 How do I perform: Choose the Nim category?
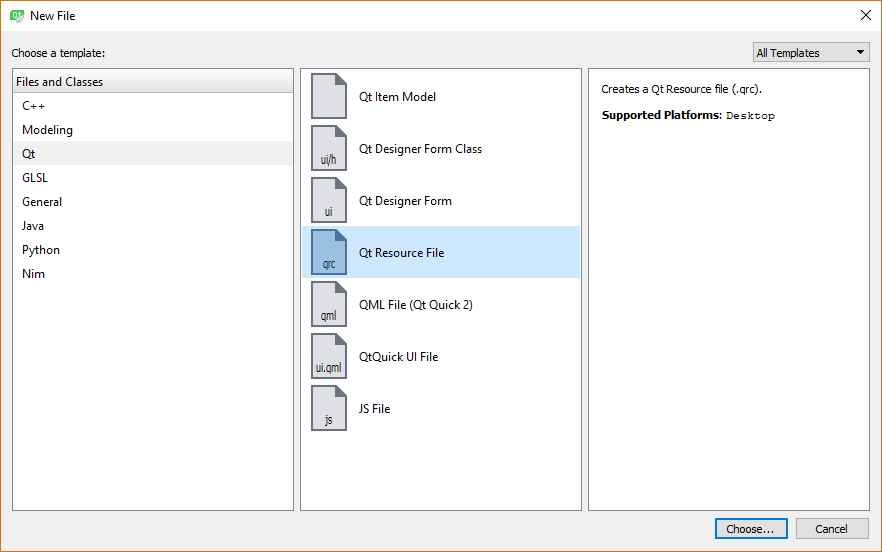tap(33, 274)
